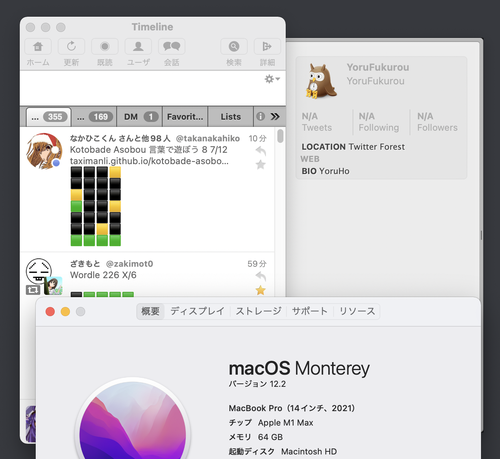Image resolution: width=500 pixels, height=459 pixels.
Task: Select the 概要 tab in About This Mac
Action: pyautogui.click(x=150, y=311)
